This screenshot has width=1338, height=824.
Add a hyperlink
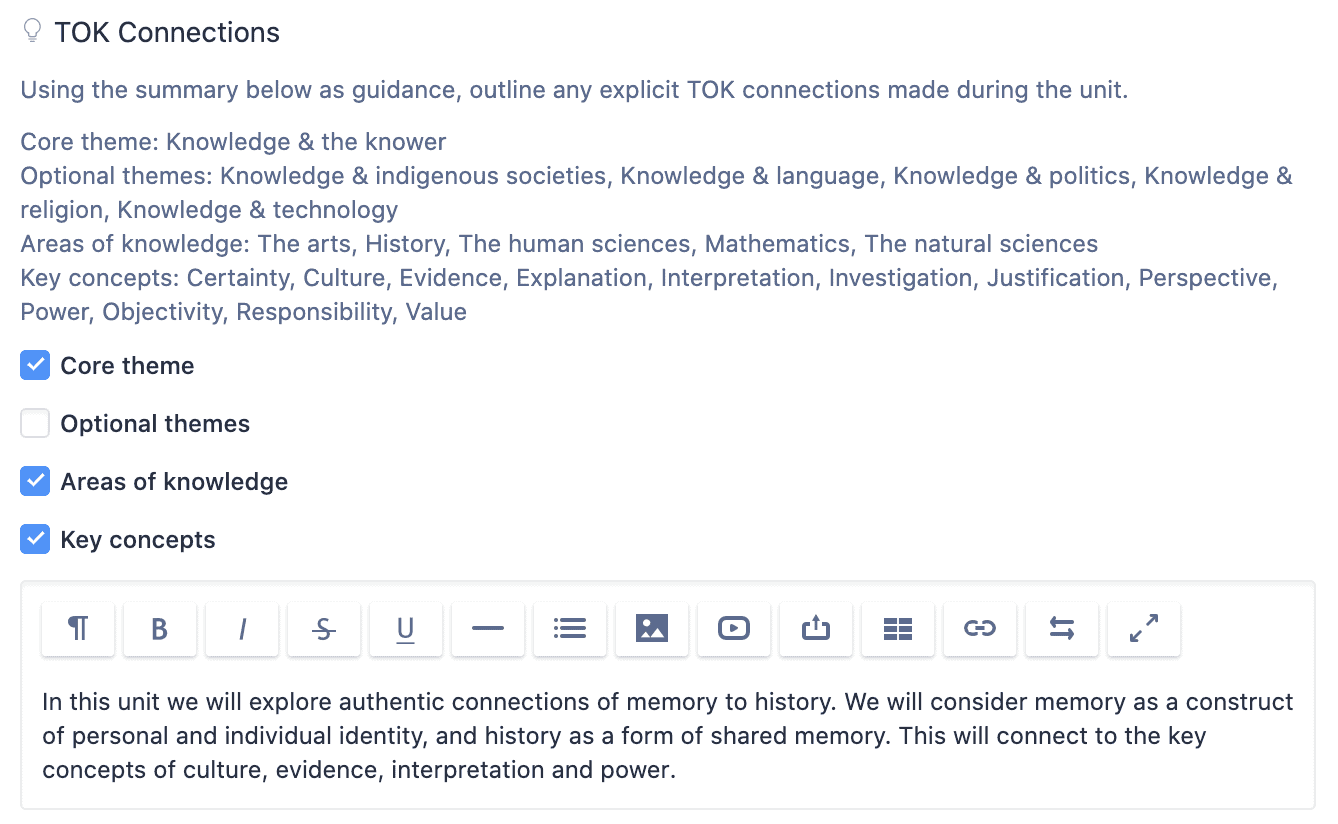(980, 628)
